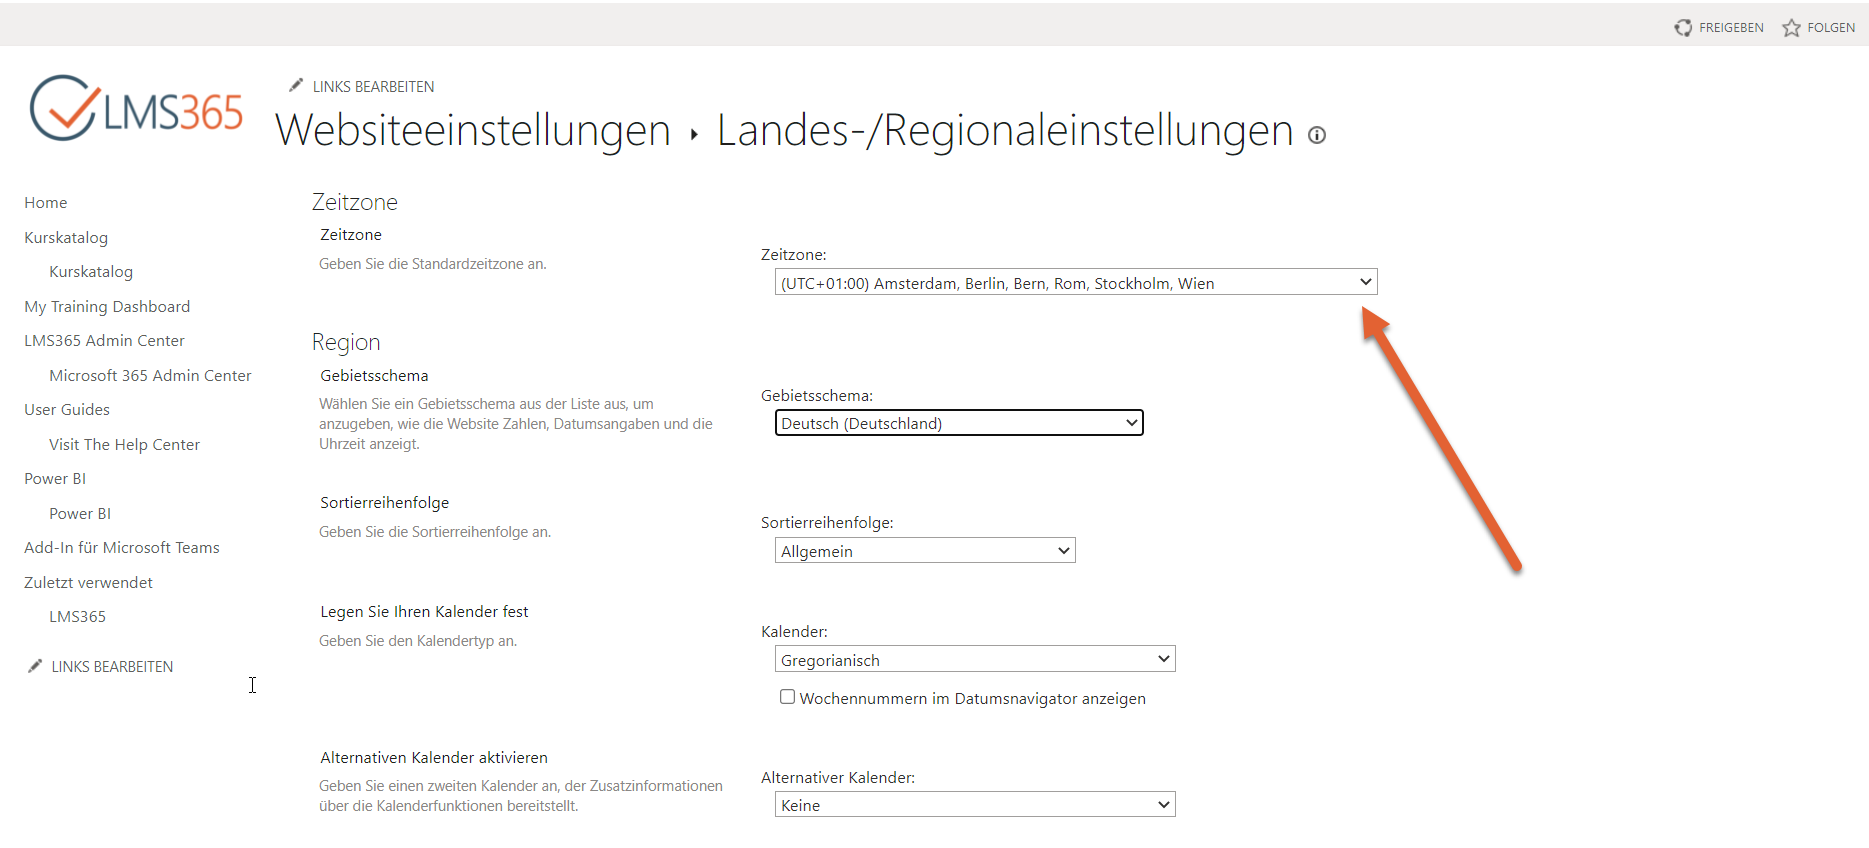
Task: Expand the Gebietsschema dropdown
Action: 958,423
